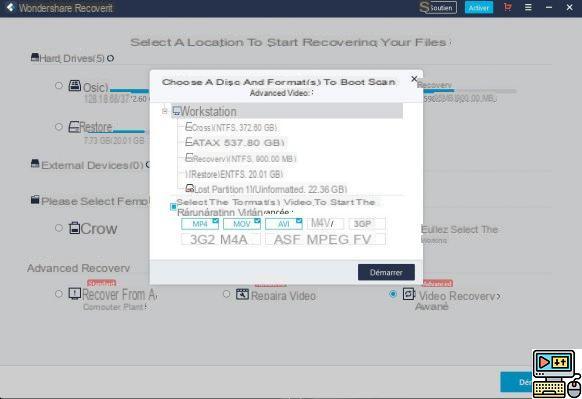Select the Video Recovery Avancé radio button
This screenshot has width=582, height=399.
pos(393,294)
